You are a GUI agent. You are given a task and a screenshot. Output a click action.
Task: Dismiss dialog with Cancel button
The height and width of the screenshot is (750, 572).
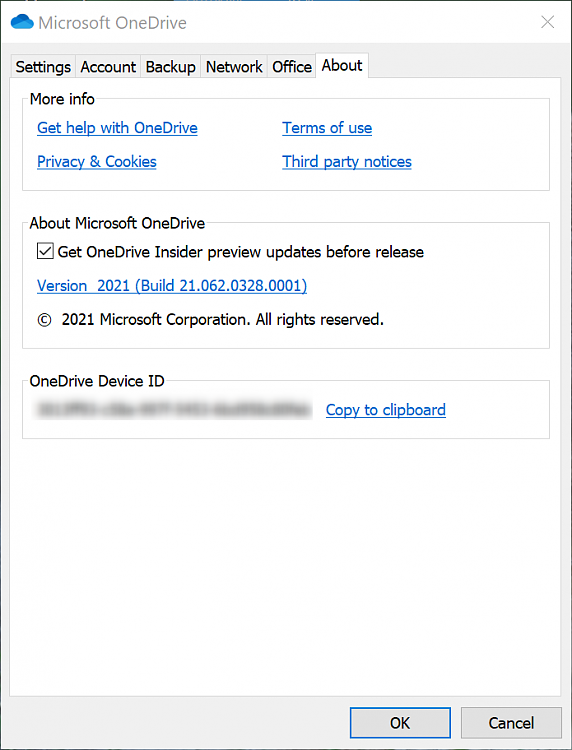click(x=511, y=723)
